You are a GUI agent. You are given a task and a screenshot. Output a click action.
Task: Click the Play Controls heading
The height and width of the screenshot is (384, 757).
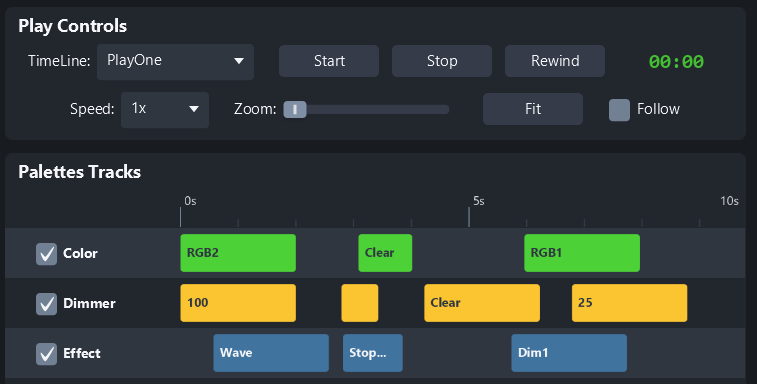(72, 26)
